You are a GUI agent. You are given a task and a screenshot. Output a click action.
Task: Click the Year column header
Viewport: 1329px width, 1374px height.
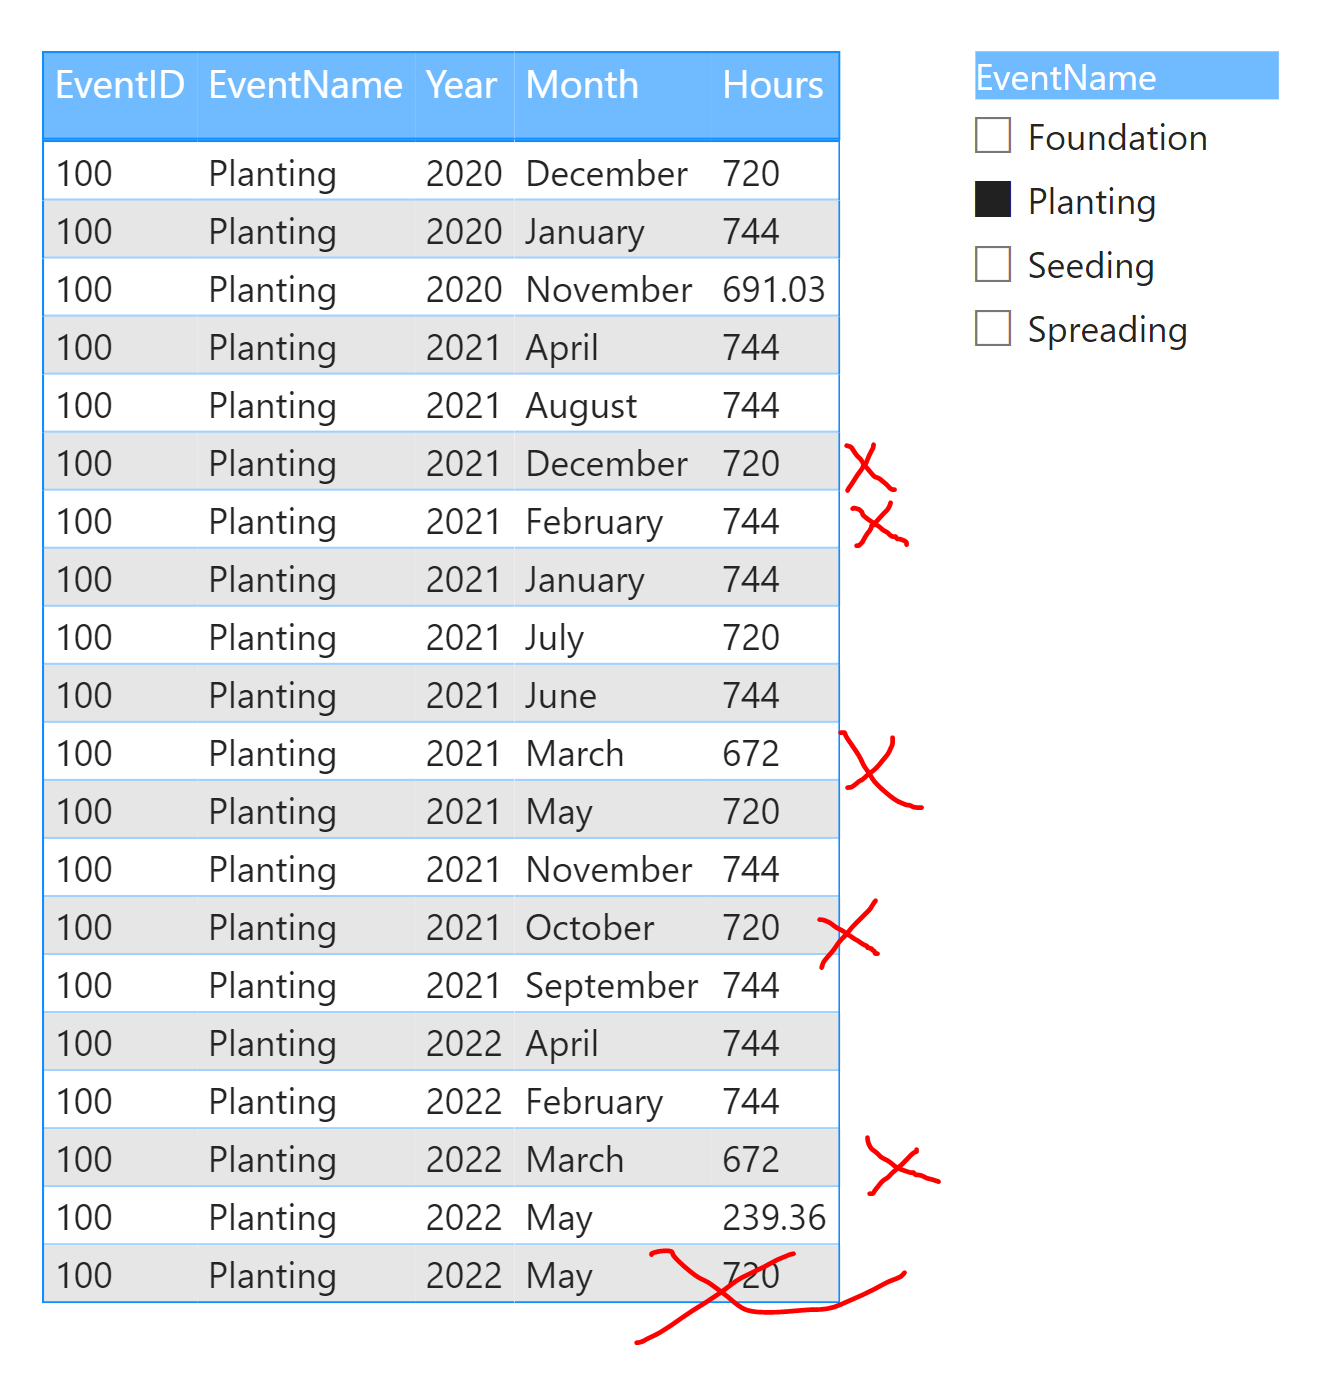pyautogui.click(x=461, y=86)
